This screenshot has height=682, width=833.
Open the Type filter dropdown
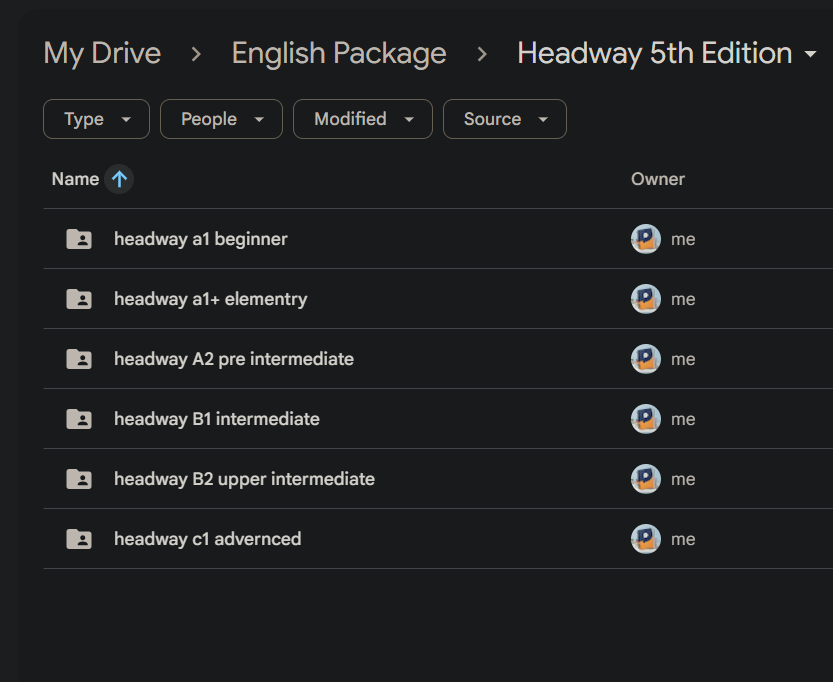click(96, 119)
